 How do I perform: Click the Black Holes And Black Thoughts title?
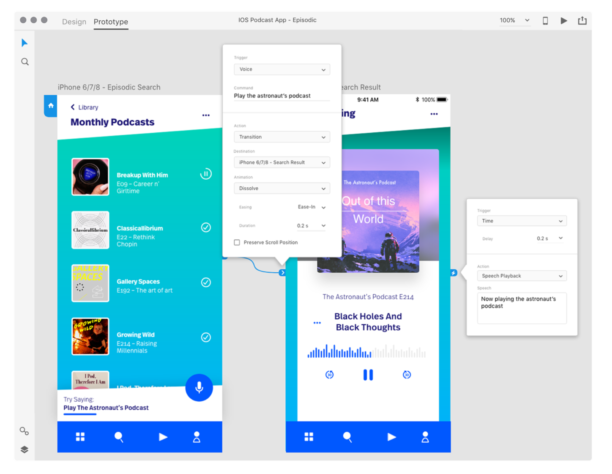pyautogui.click(x=368, y=322)
